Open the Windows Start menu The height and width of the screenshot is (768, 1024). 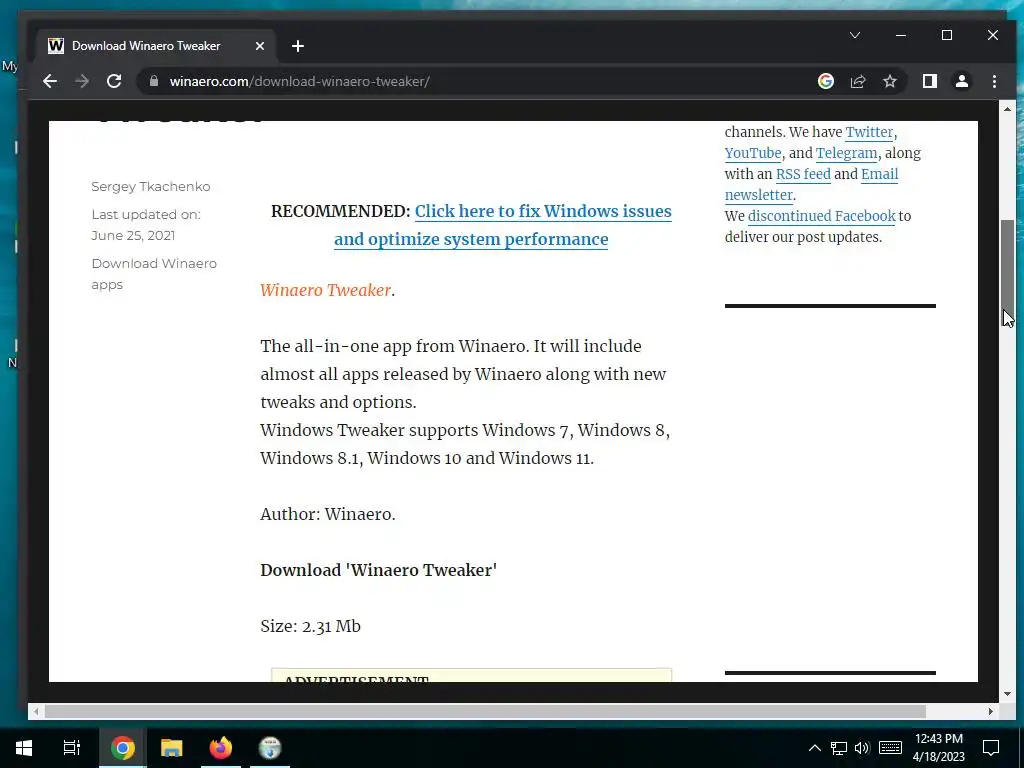point(24,748)
